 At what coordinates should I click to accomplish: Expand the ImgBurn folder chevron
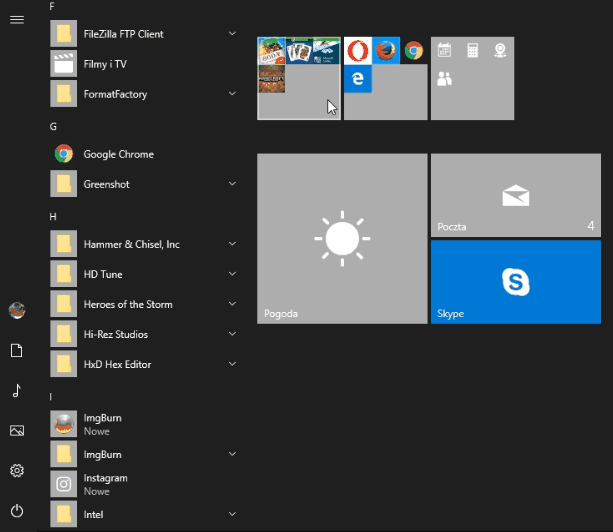pyautogui.click(x=232, y=454)
